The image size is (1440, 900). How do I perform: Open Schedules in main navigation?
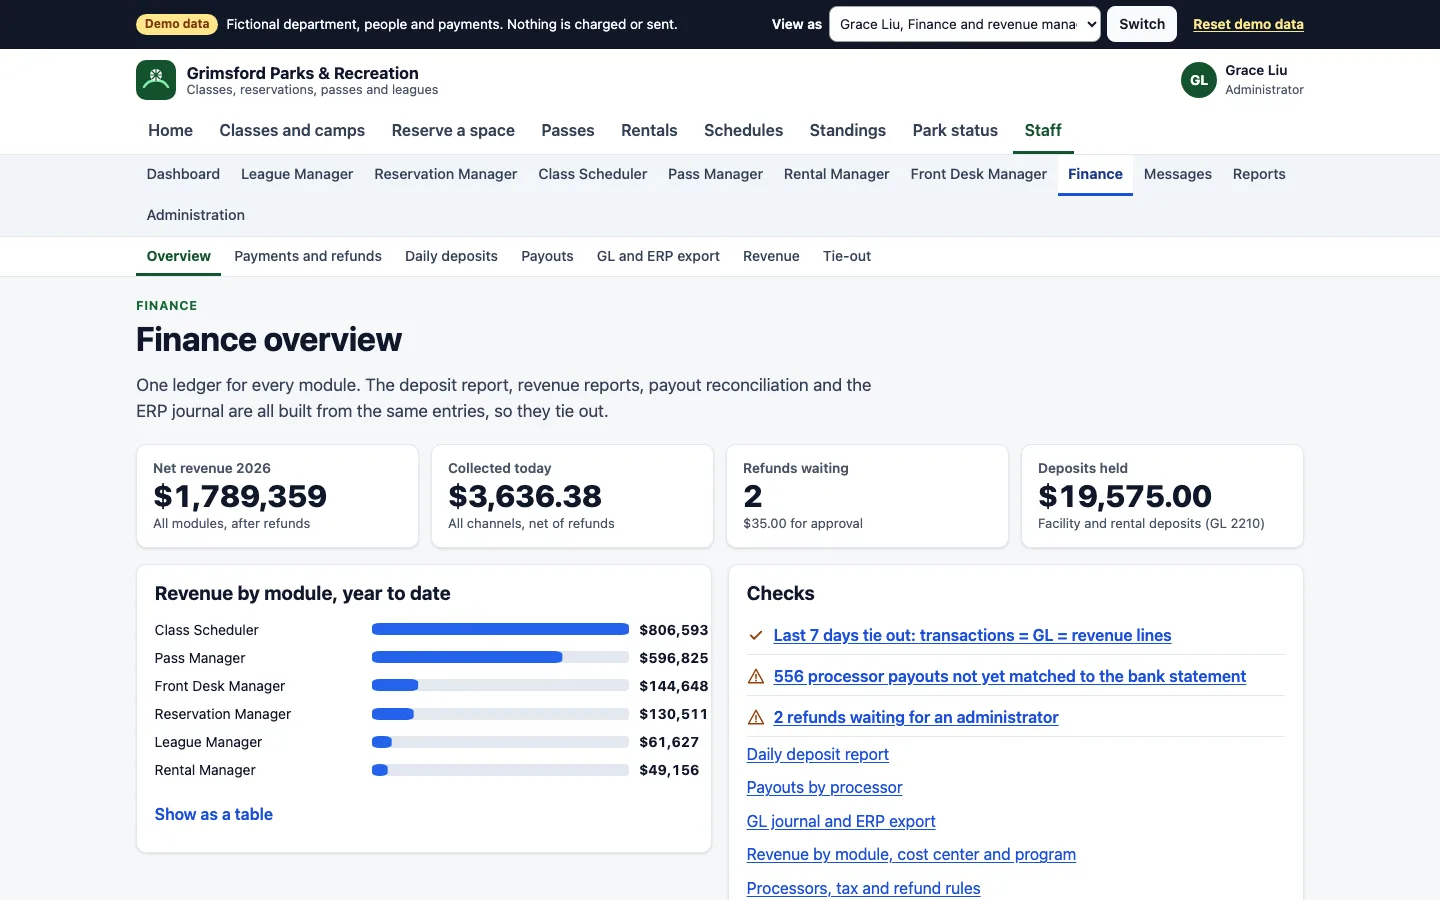[x=743, y=130]
